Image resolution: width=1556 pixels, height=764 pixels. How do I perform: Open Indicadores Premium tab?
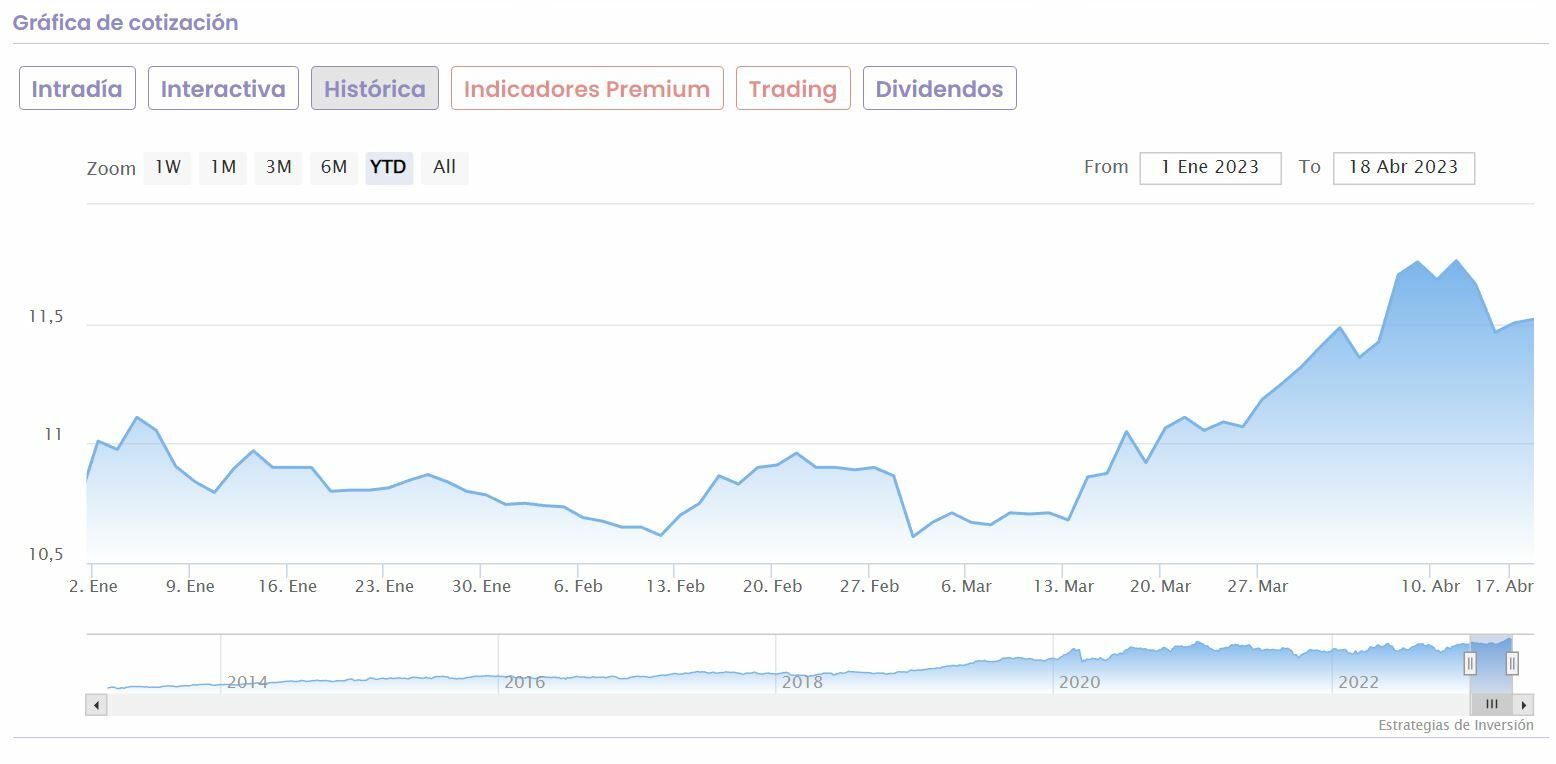[x=587, y=89]
